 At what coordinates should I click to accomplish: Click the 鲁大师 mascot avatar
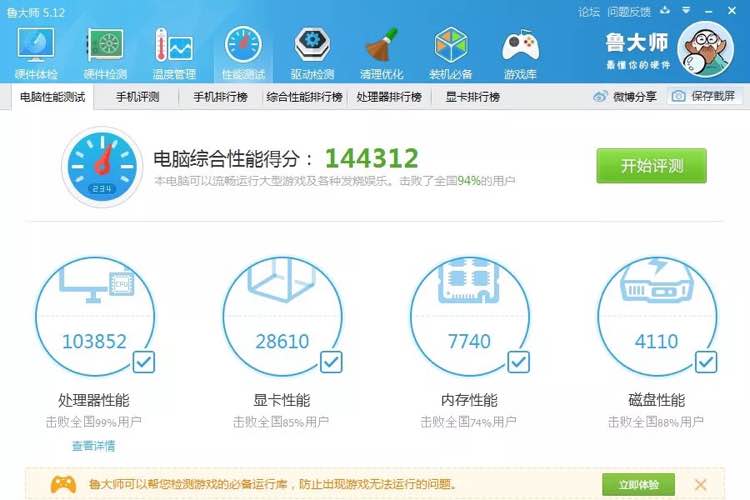[706, 49]
